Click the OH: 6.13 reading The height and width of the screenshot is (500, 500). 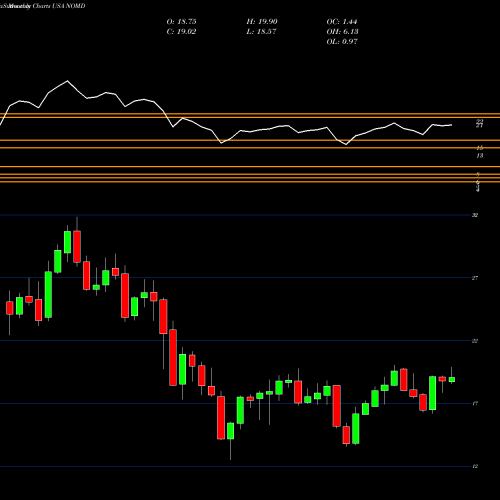tap(342, 32)
